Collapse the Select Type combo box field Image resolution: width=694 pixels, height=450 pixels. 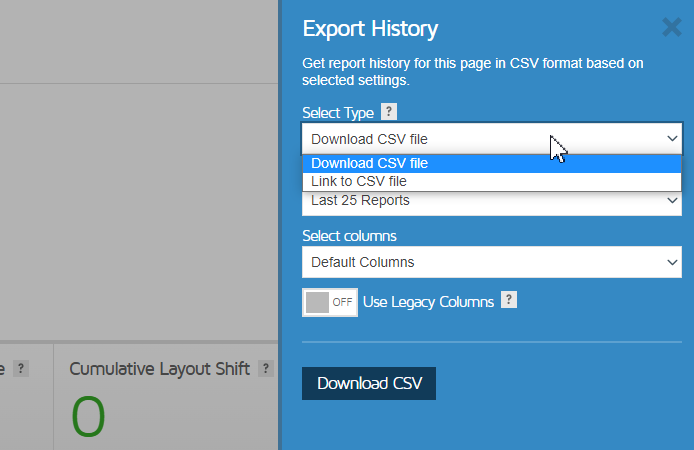(492, 139)
